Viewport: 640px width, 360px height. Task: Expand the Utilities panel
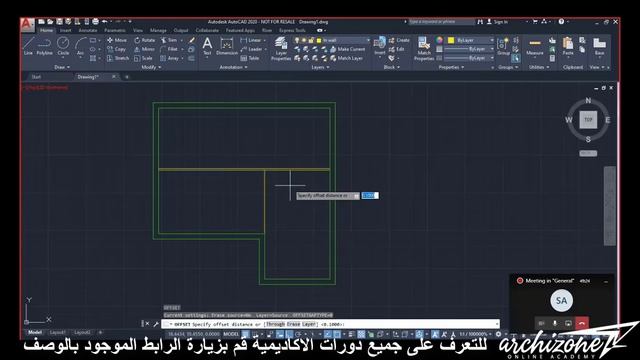[539, 67]
